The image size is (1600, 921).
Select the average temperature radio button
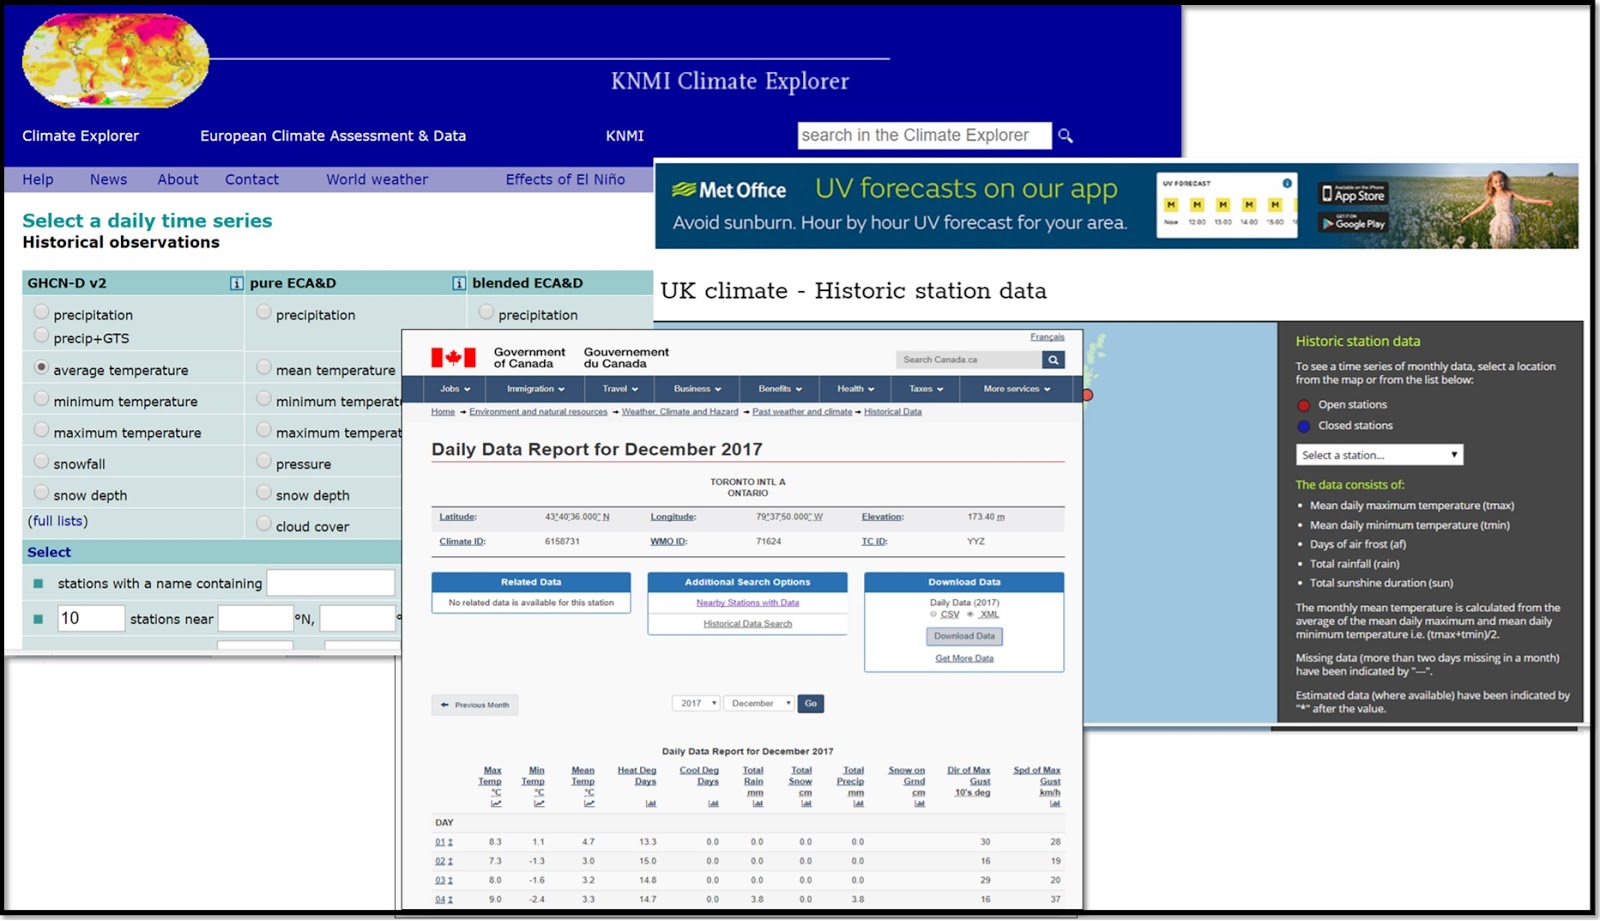[x=41, y=368]
